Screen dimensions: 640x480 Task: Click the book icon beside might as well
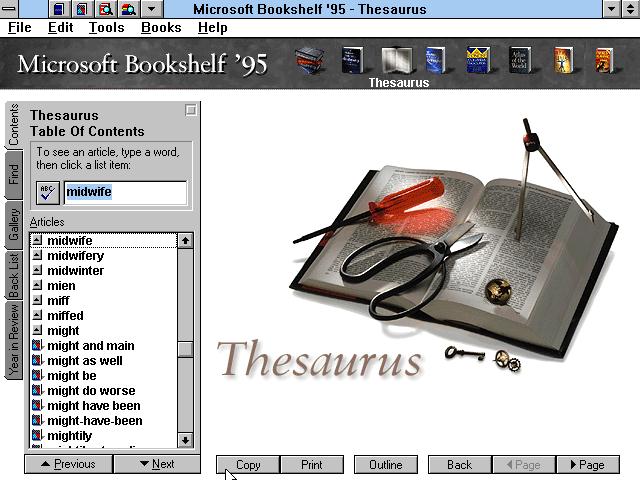37,360
